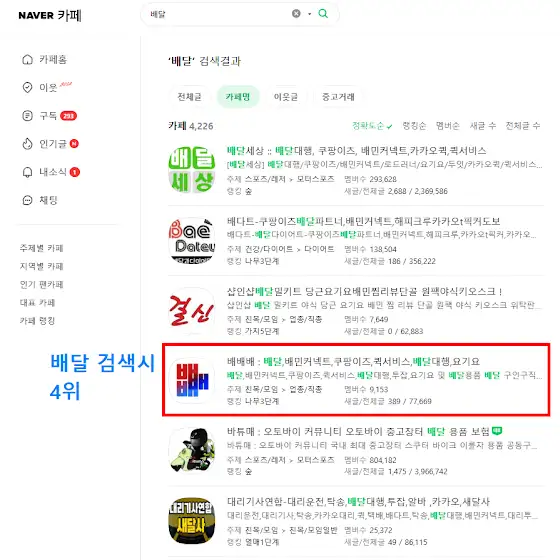This screenshot has height=560, width=560.
Task: Open 인기글 flame icon in sidebar
Action: (x=28, y=144)
